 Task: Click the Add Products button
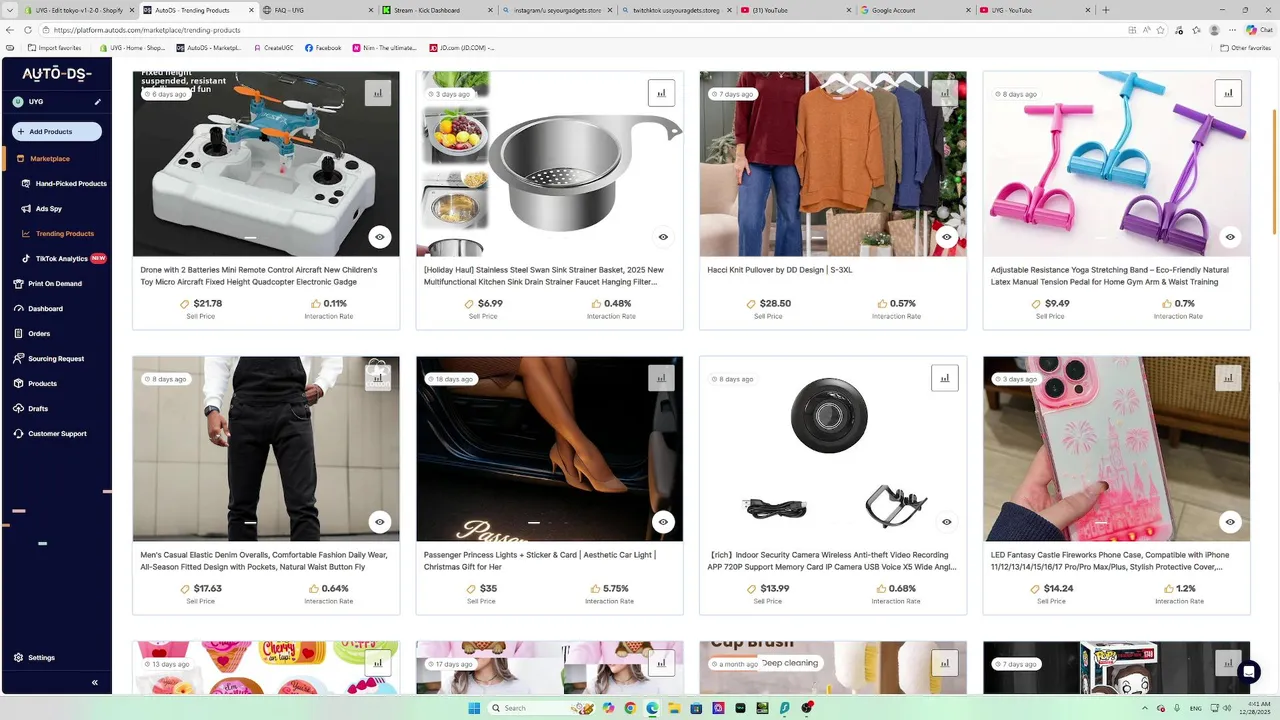[x=57, y=131]
